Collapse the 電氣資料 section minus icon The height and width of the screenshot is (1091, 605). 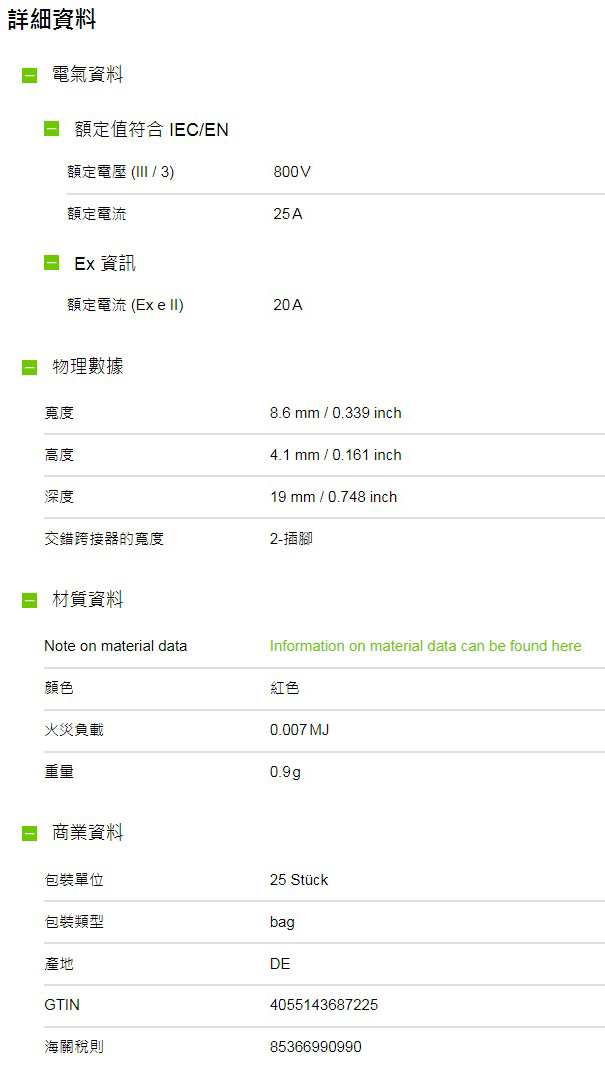tap(30, 76)
